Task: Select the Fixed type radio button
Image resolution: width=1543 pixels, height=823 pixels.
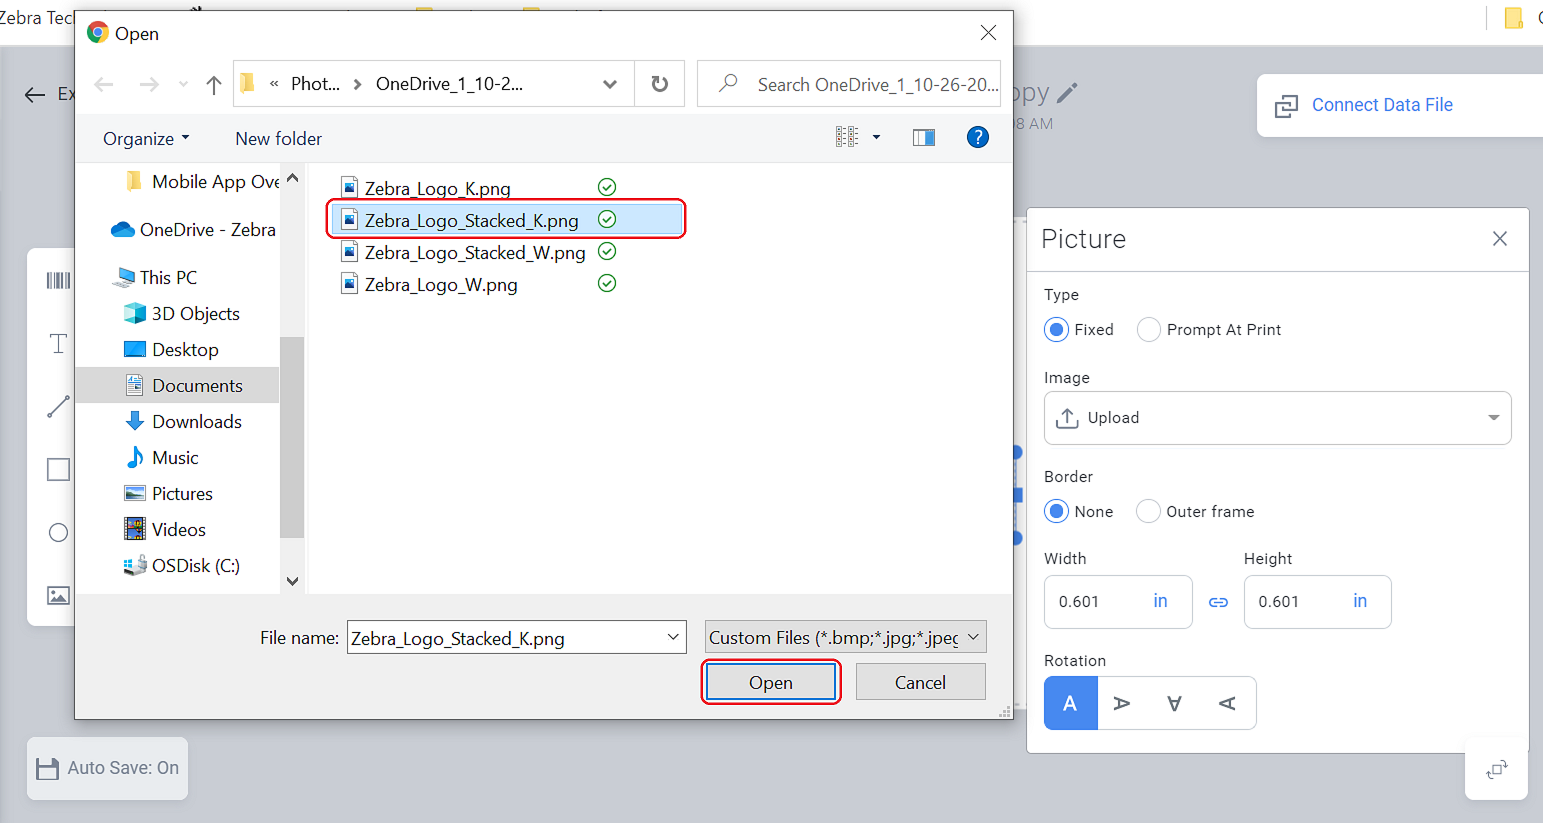Action: tap(1056, 329)
